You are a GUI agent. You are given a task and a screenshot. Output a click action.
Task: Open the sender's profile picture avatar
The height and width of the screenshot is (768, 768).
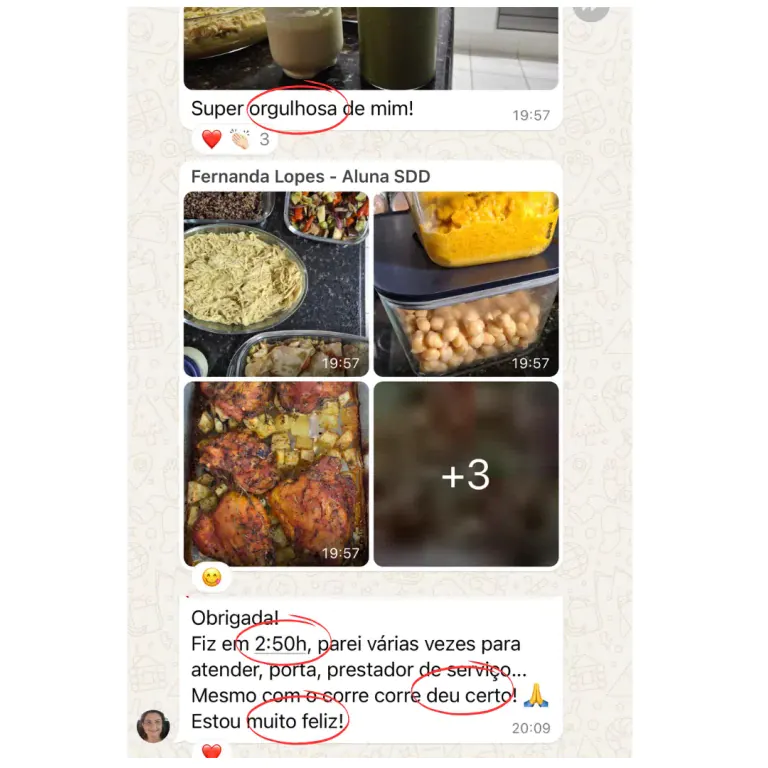153,726
